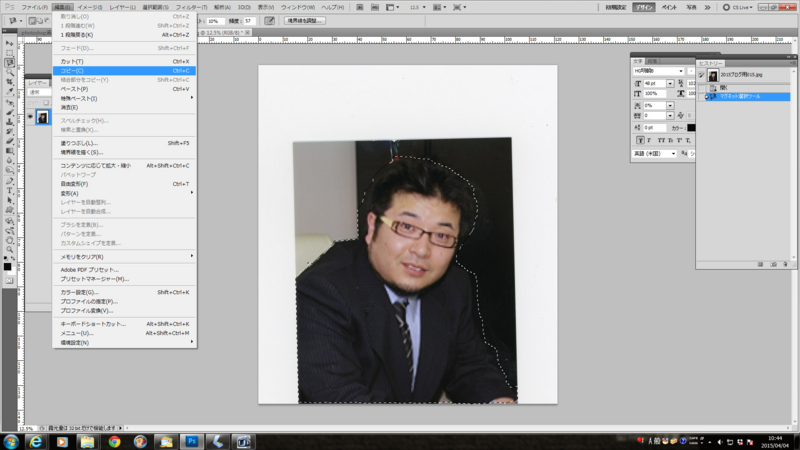
Task: Set history brush source on snapshot row
Action: 702,75
